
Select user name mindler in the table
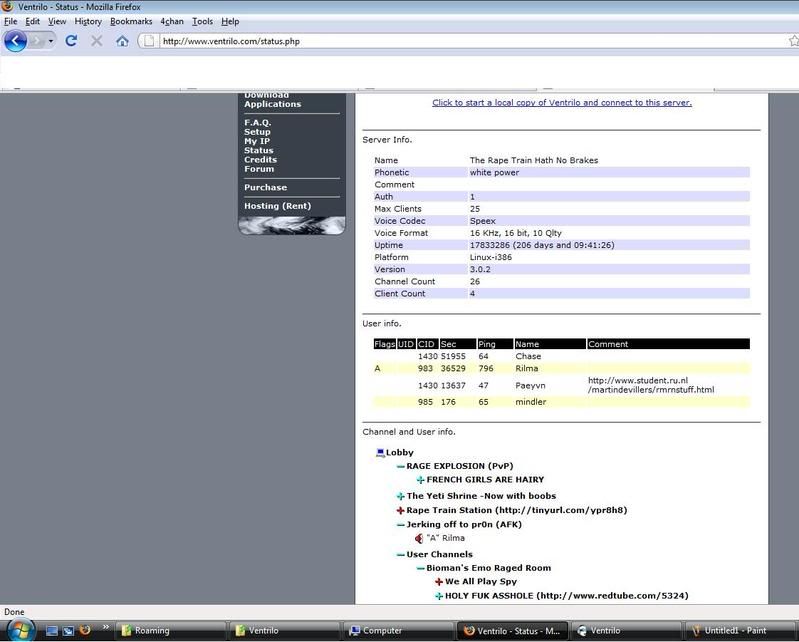tap(530, 402)
